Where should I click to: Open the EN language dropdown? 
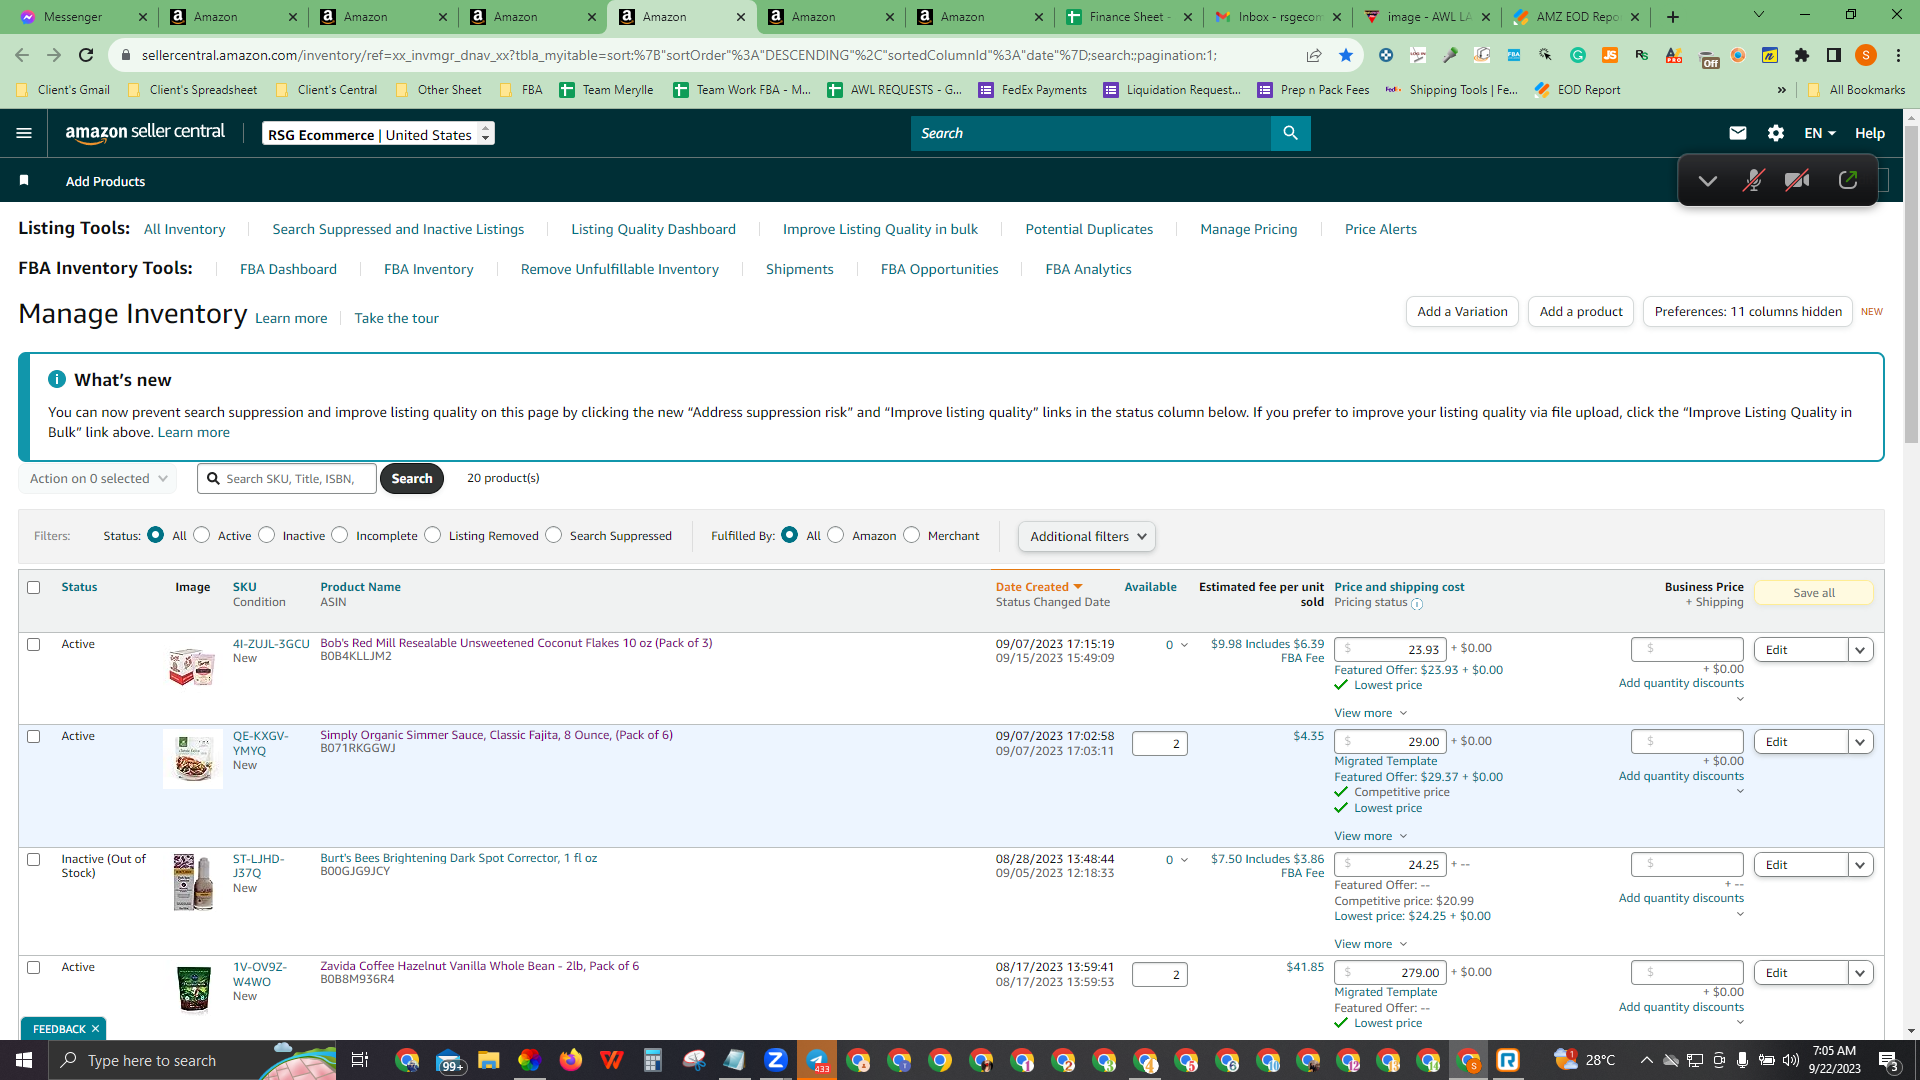(1820, 133)
